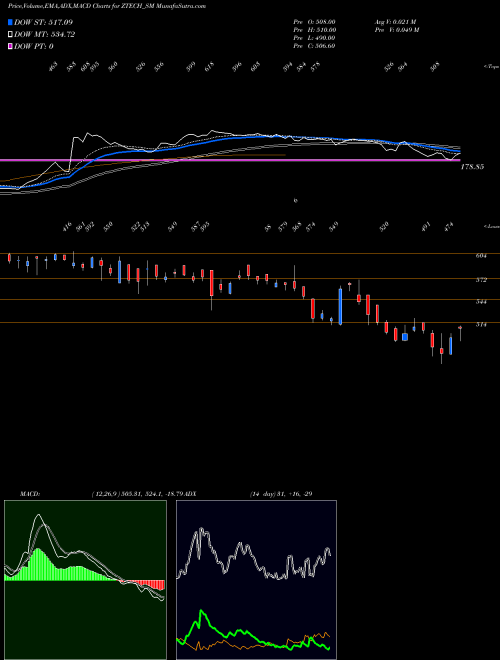Click the 178.55 price label beside EMA chart
This screenshot has width=500, height=660.
coord(472,167)
